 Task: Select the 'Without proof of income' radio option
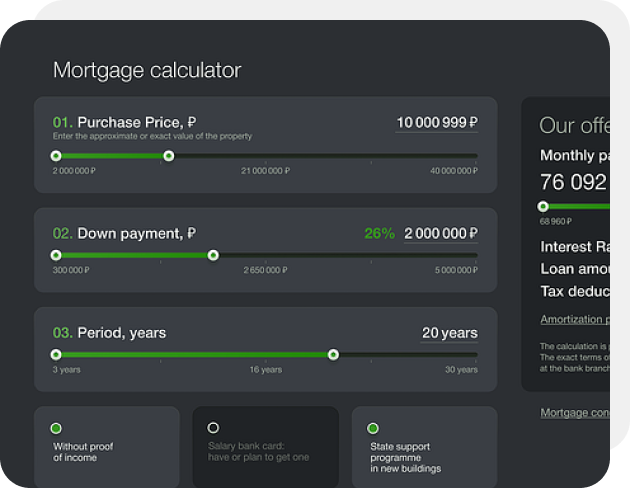tap(56, 428)
